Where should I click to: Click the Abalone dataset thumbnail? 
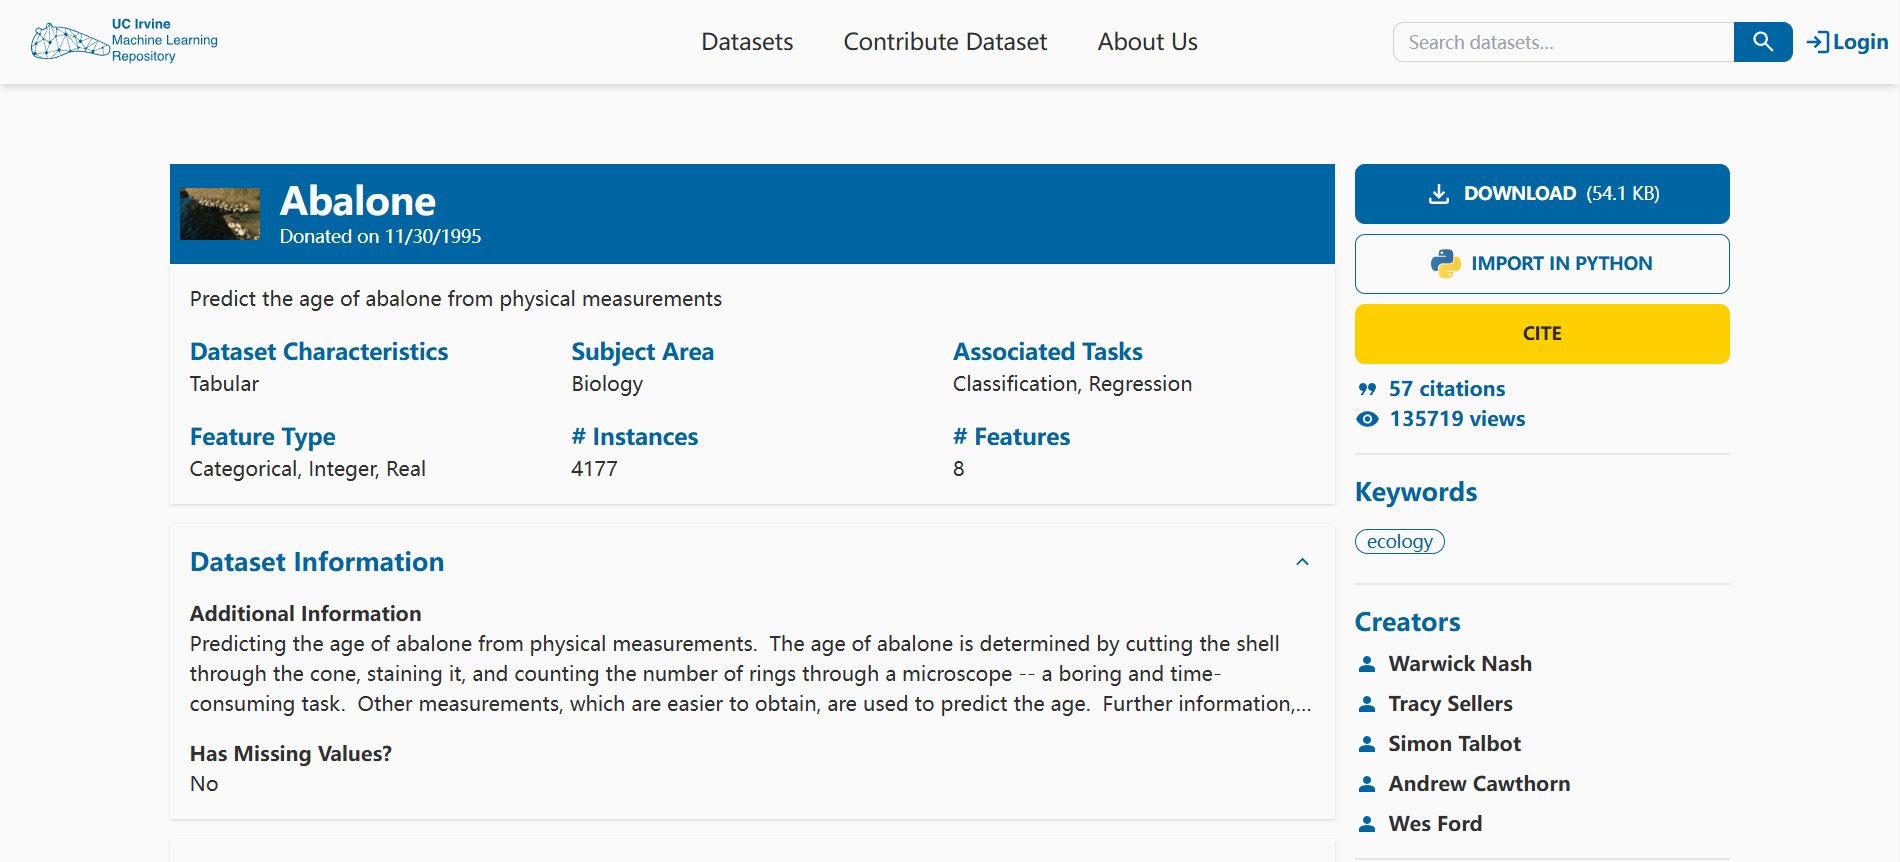pyautogui.click(x=220, y=214)
